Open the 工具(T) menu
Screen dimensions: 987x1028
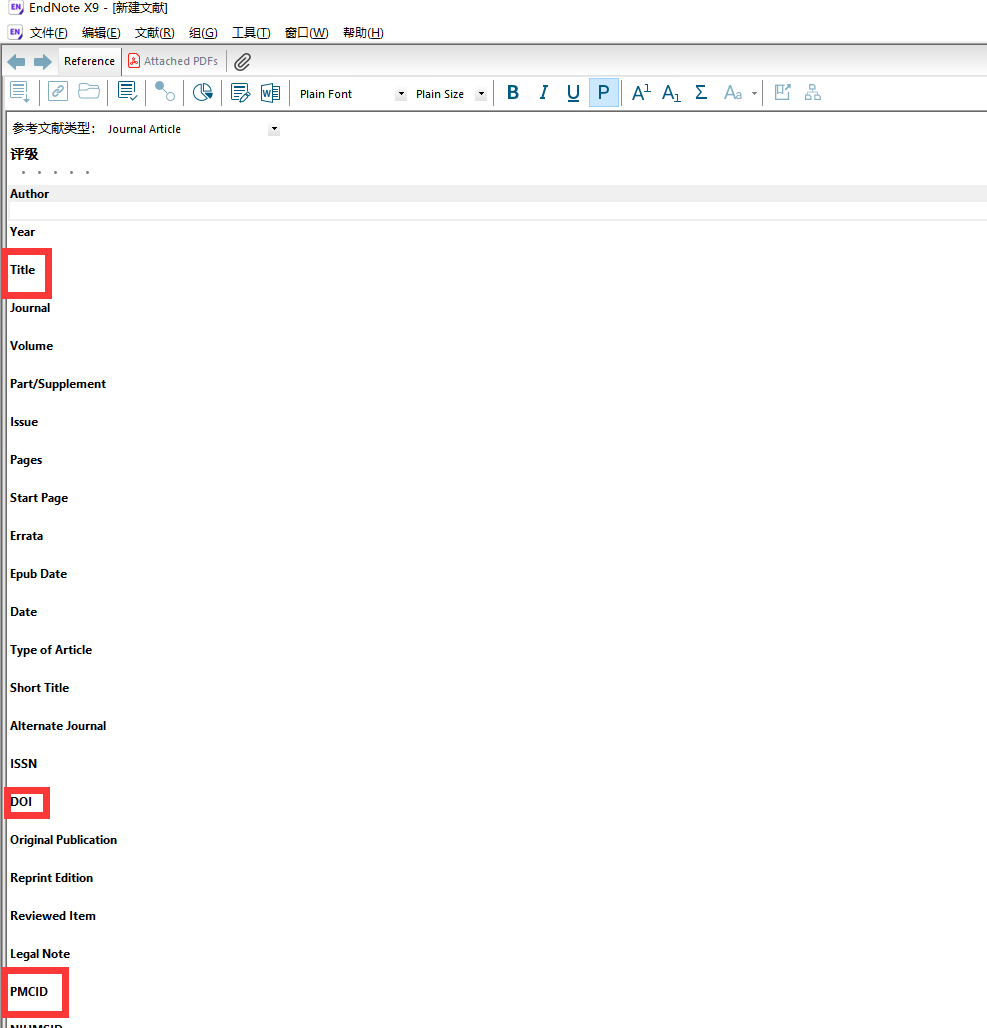click(x=251, y=33)
